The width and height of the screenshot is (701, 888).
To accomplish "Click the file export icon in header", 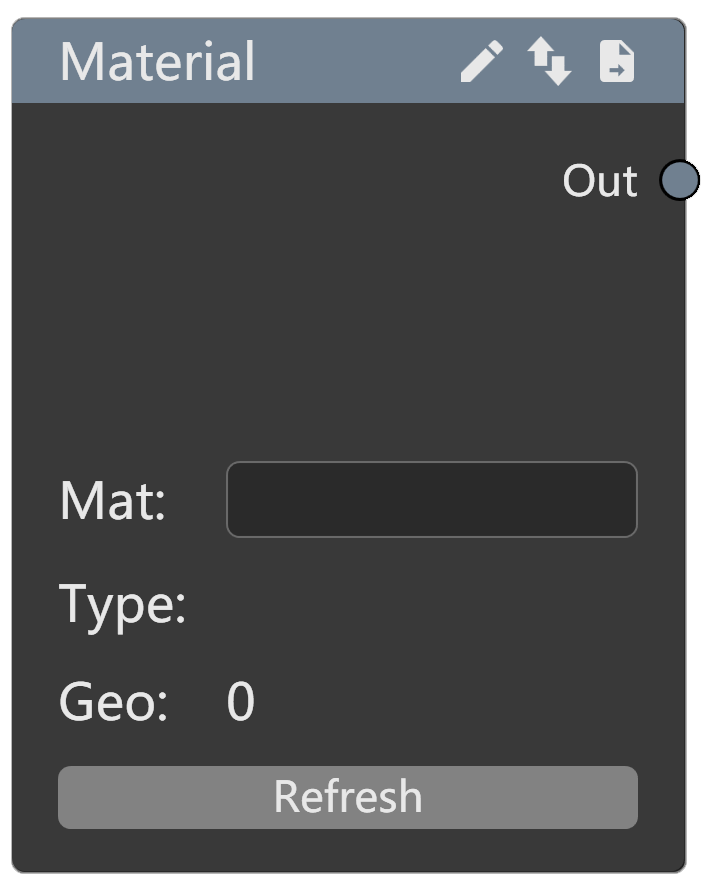I will point(617,62).
